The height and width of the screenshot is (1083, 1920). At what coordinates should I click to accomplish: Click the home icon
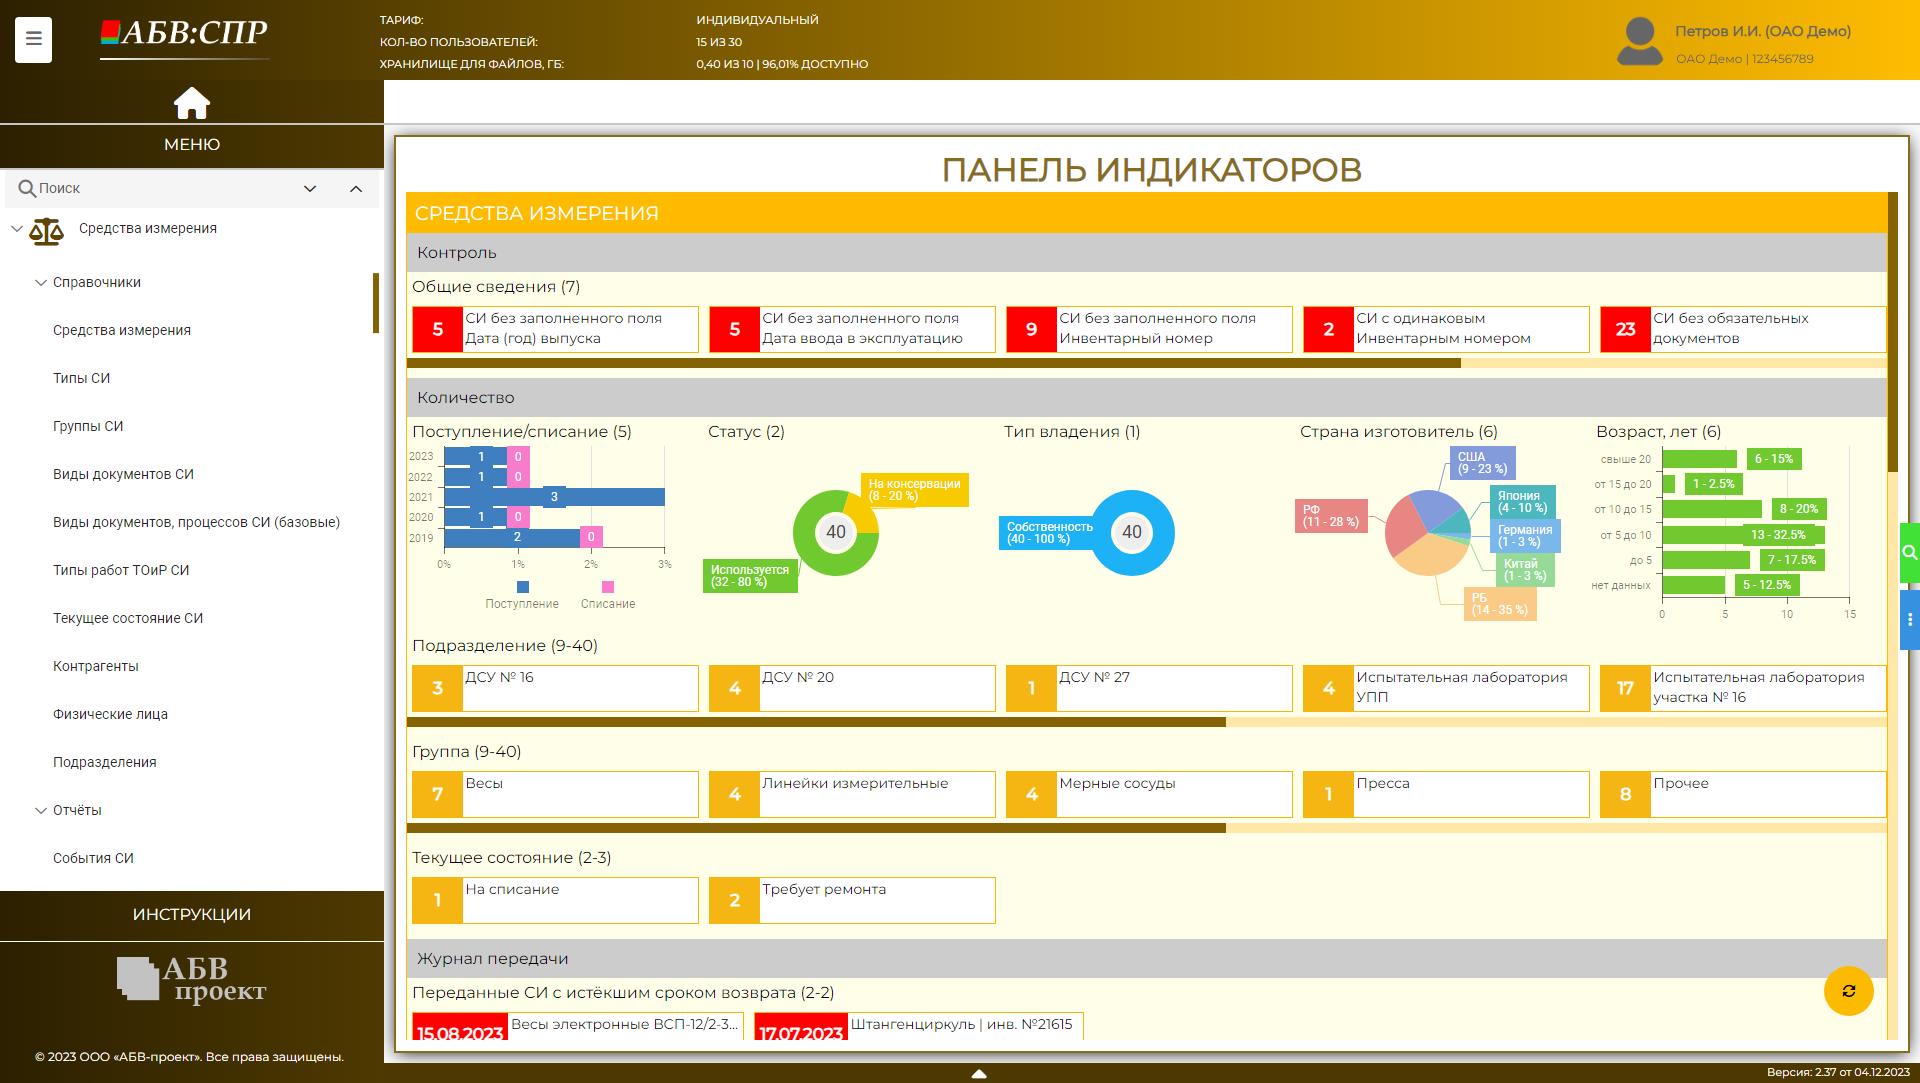tap(191, 103)
